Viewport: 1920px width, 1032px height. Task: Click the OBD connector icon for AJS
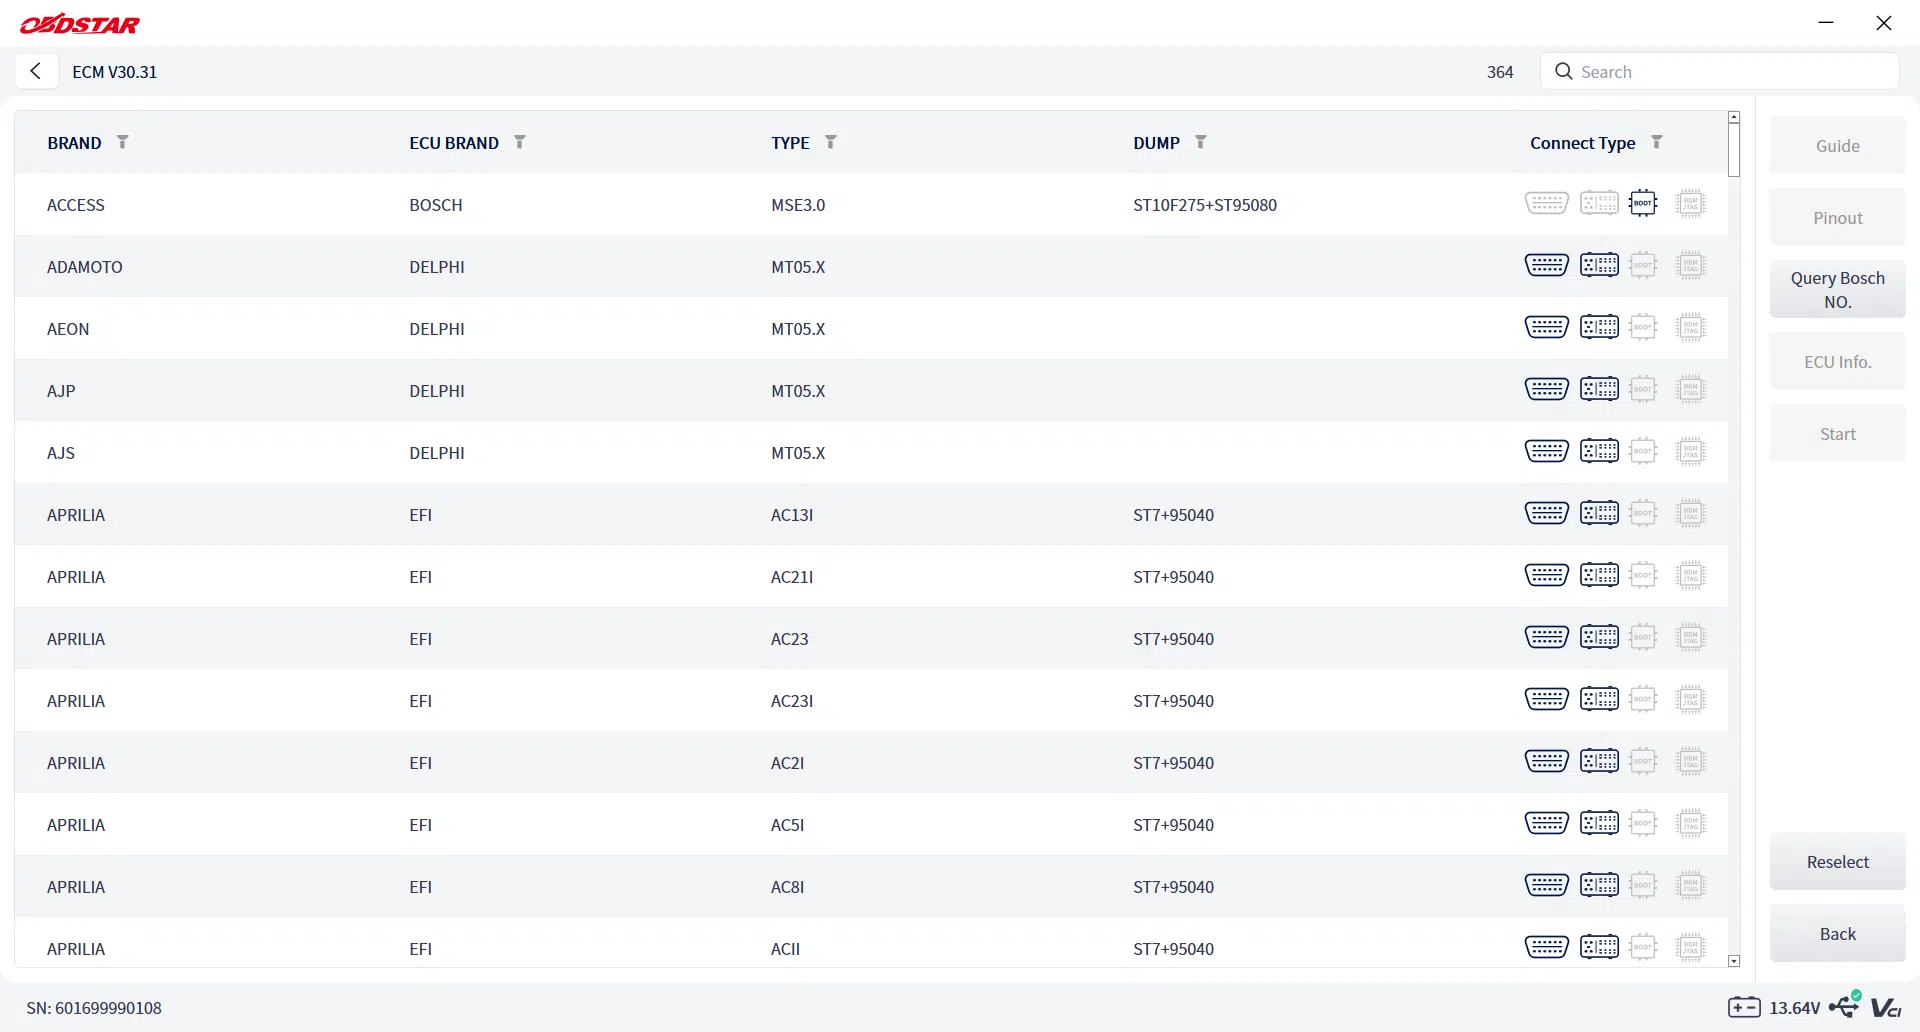tap(1546, 451)
